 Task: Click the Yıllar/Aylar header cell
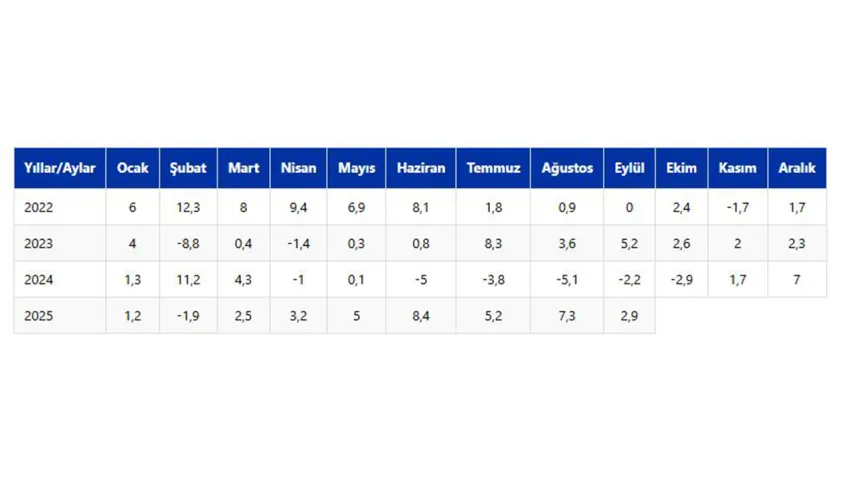point(60,168)
